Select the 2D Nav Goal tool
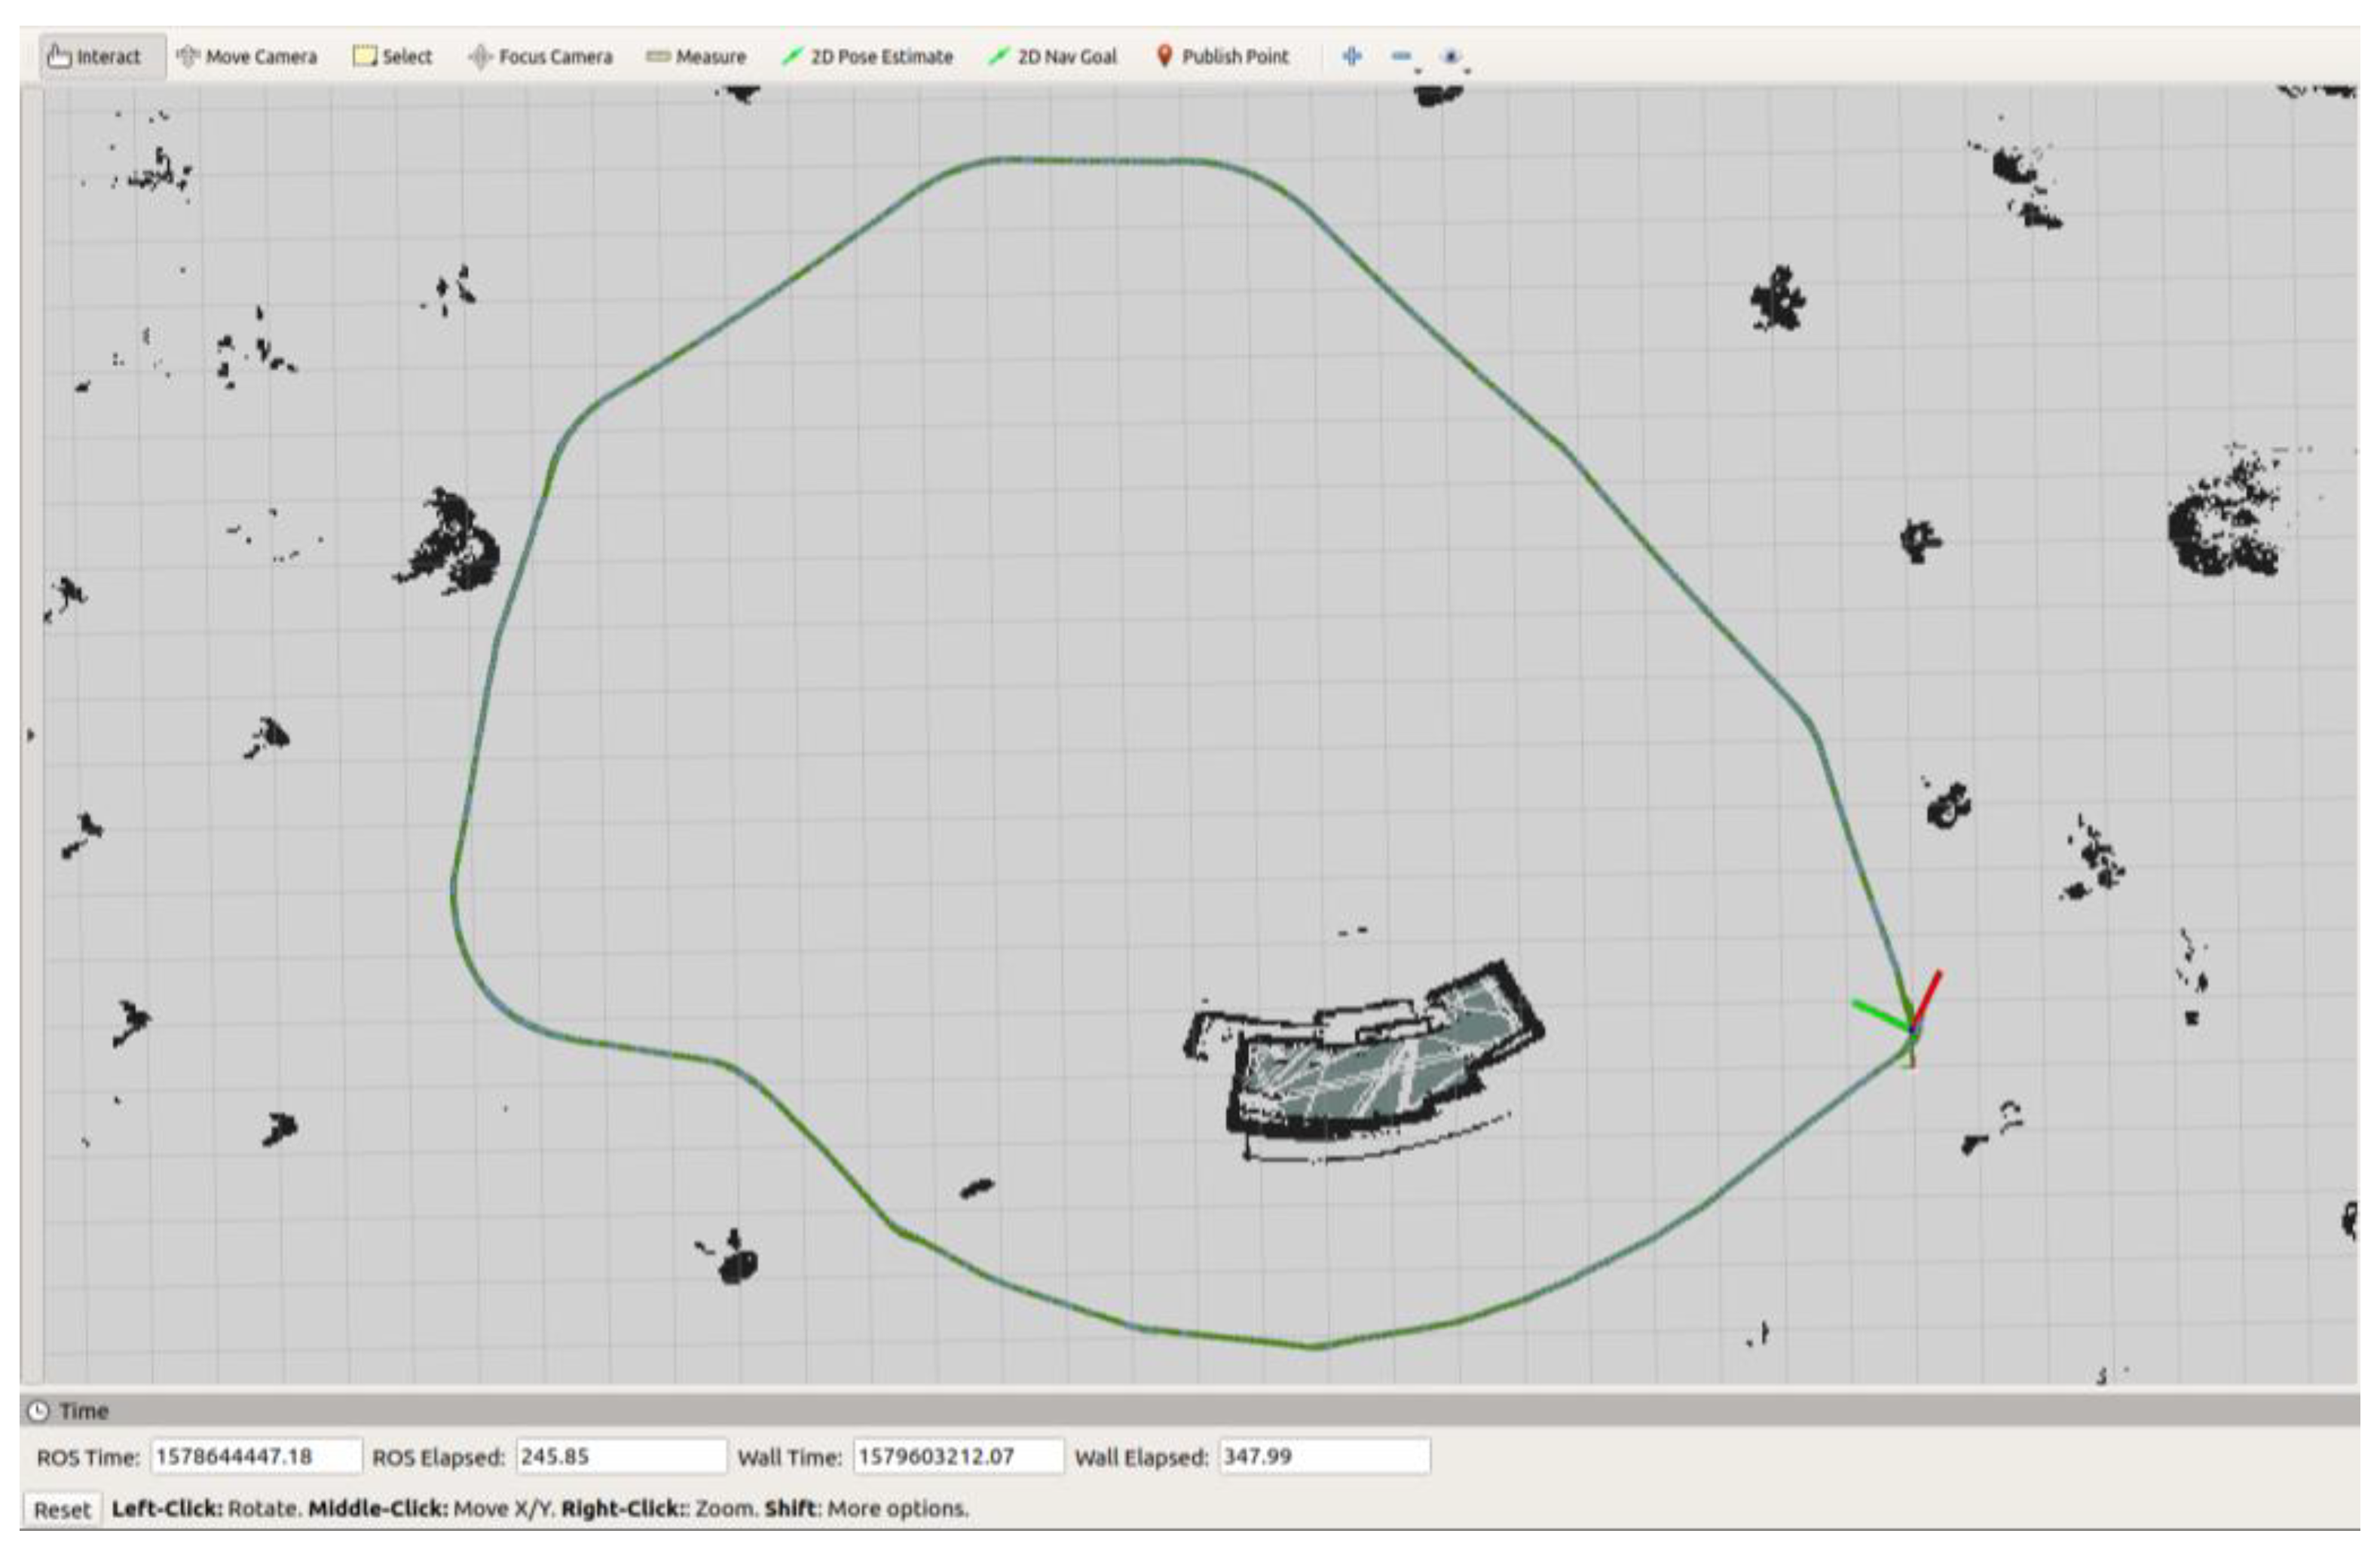 pyautogui.click(x=1052, y=57)
